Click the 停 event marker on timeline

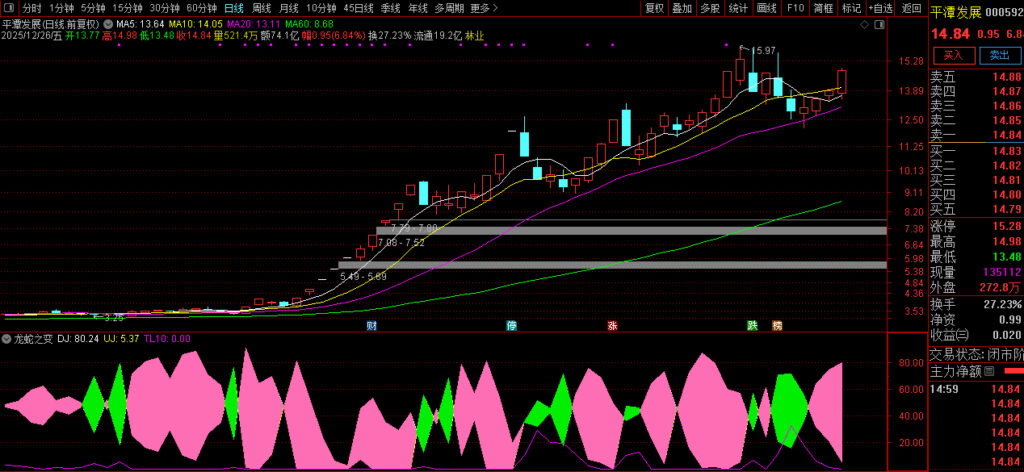512,326
